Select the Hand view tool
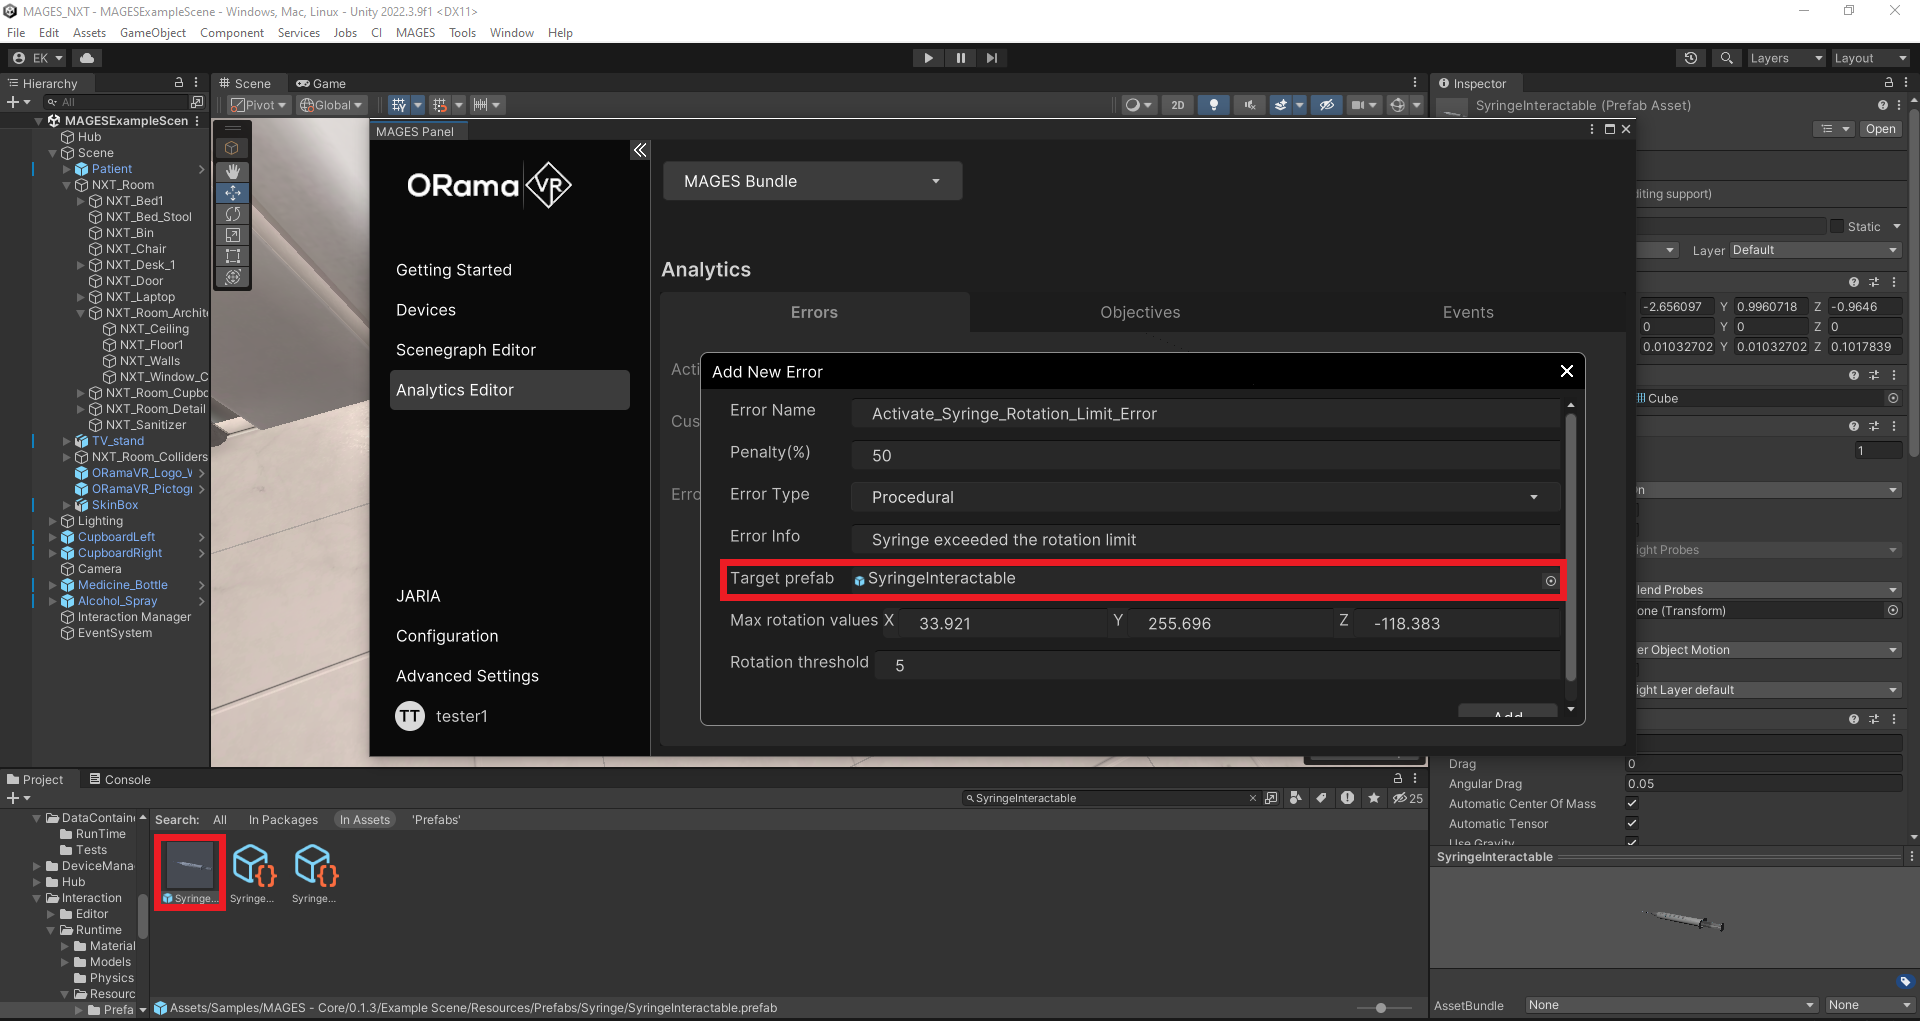This screenshot has width=1920, height=1021. tap(233, 172)
